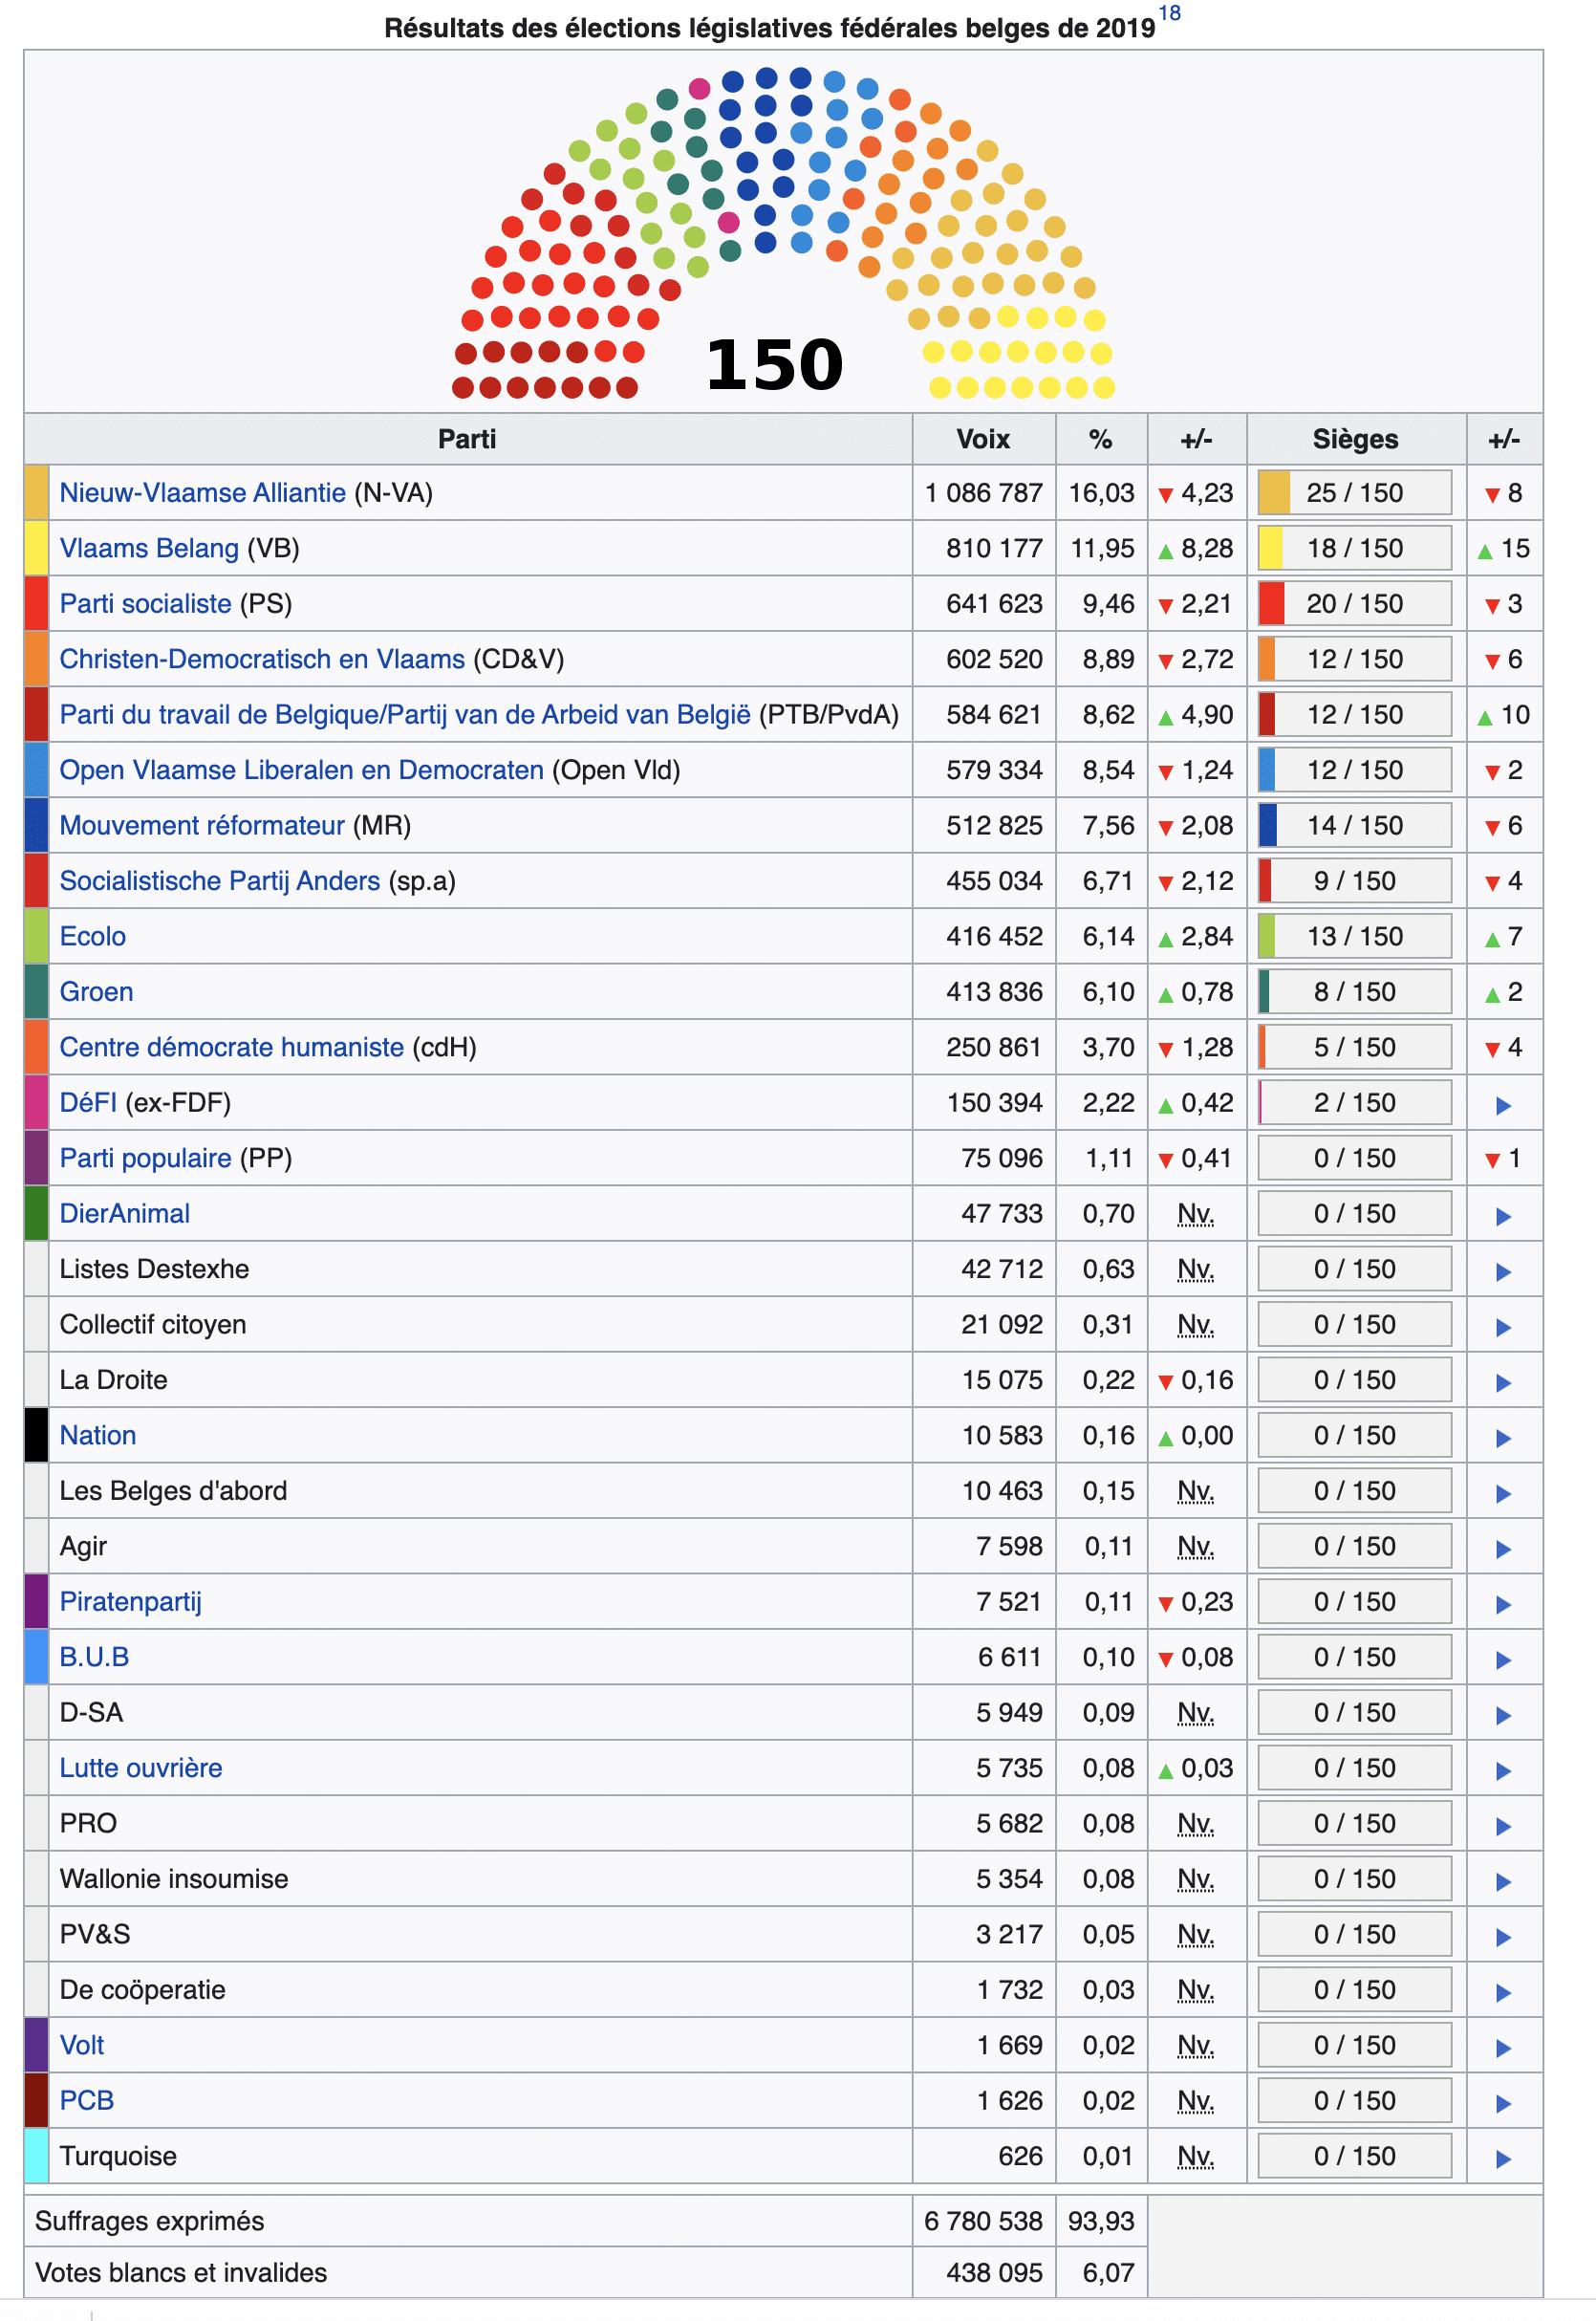Screen dimensions: 1596x2321
Task: Follow the Mouvement réformateur link
Action: 202,825
